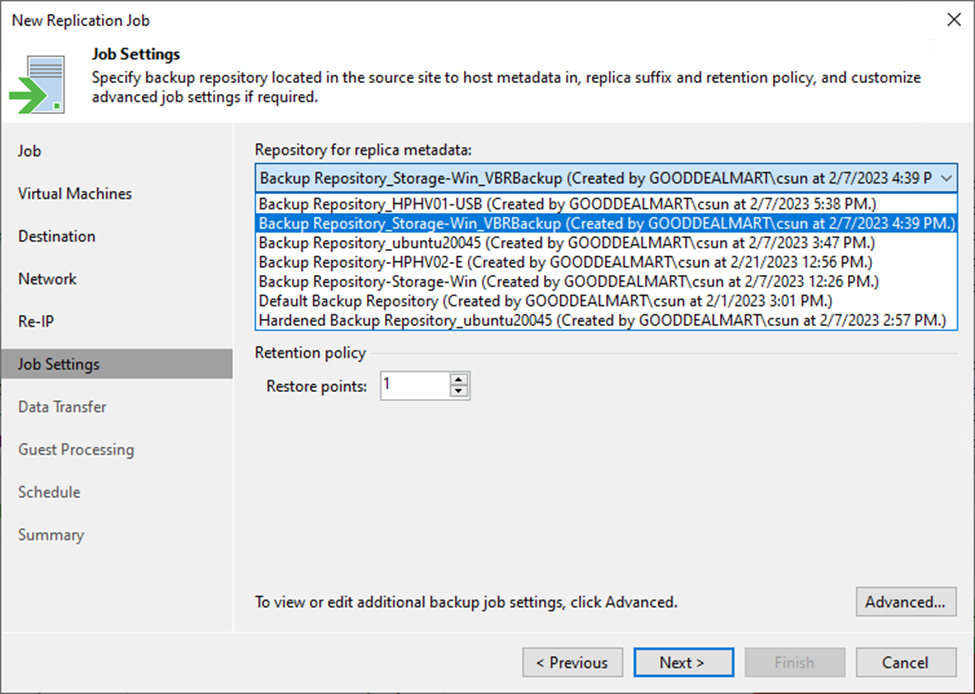
Task: View the Summary step
Action: coord(51,535)
